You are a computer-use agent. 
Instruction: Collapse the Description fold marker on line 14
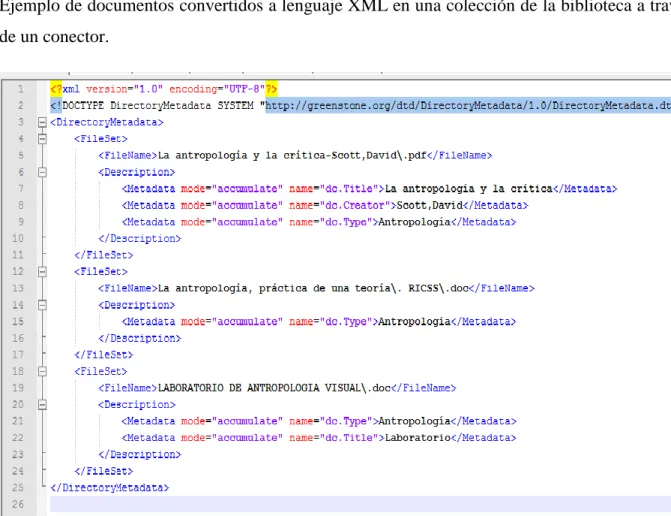[x=42, y=305]
